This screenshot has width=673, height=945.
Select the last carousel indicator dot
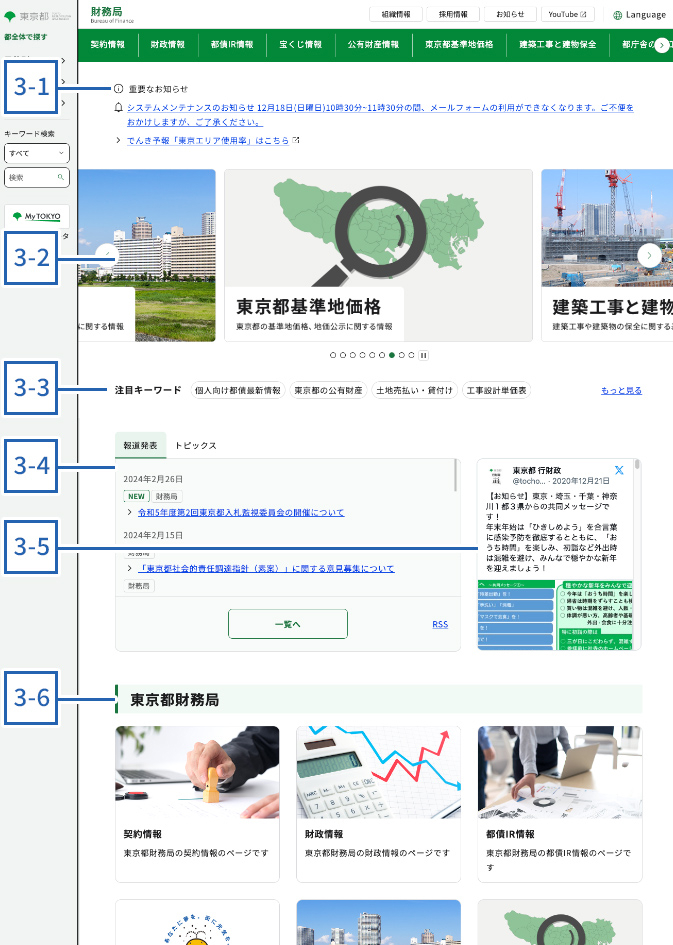[411, 355]
